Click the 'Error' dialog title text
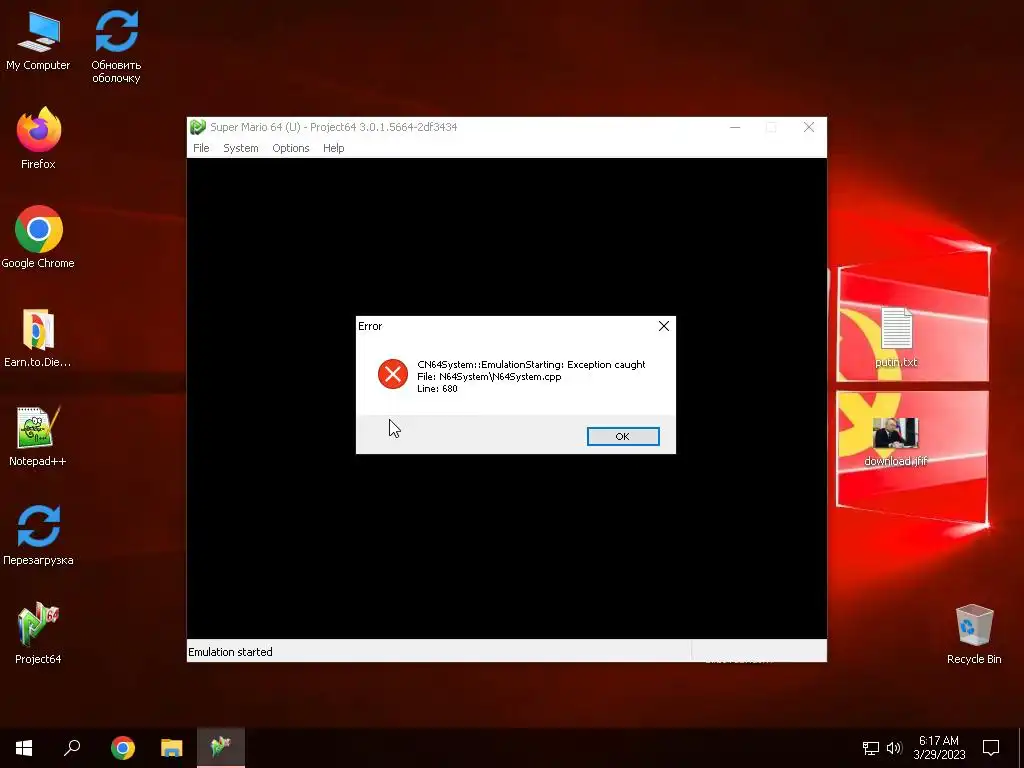The height and width of the screenshot is (768, 1024). point(370,326)
